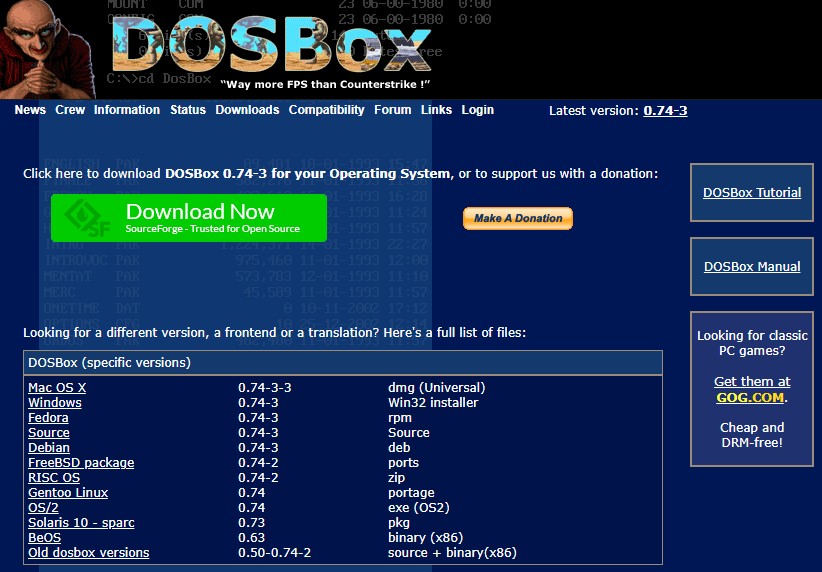Click 'portage' text in Gentoo row
This screenshot has height=572, width=822.
click(411, 493)
